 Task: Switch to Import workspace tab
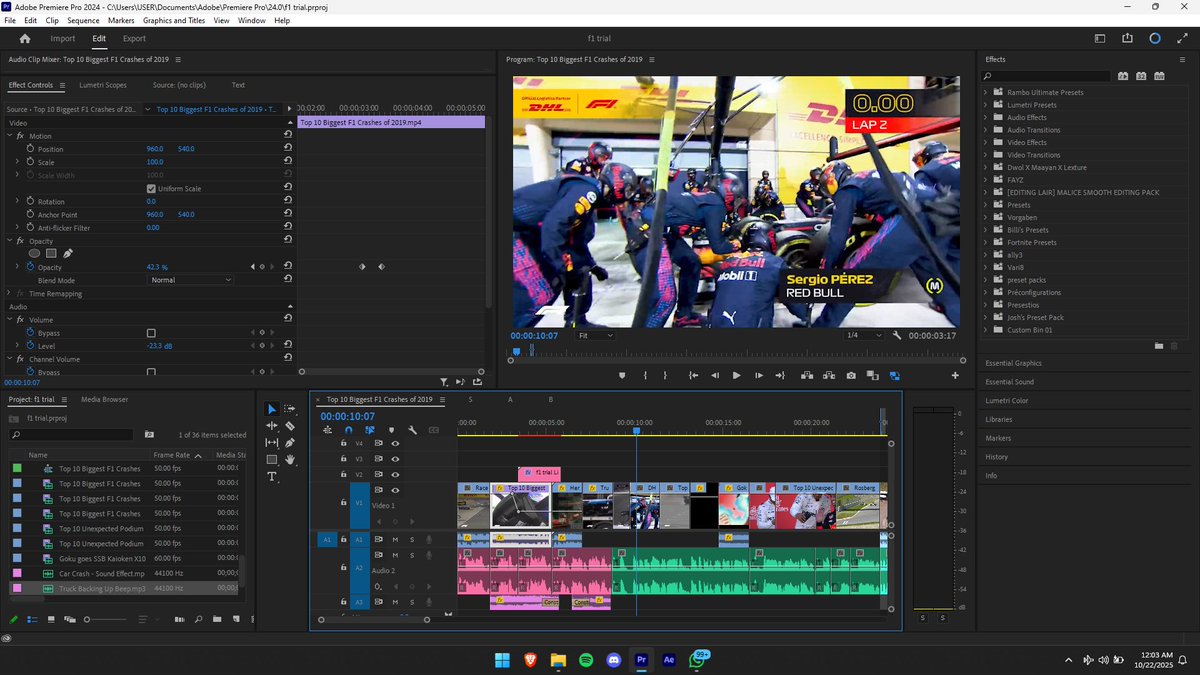point(63,38)
